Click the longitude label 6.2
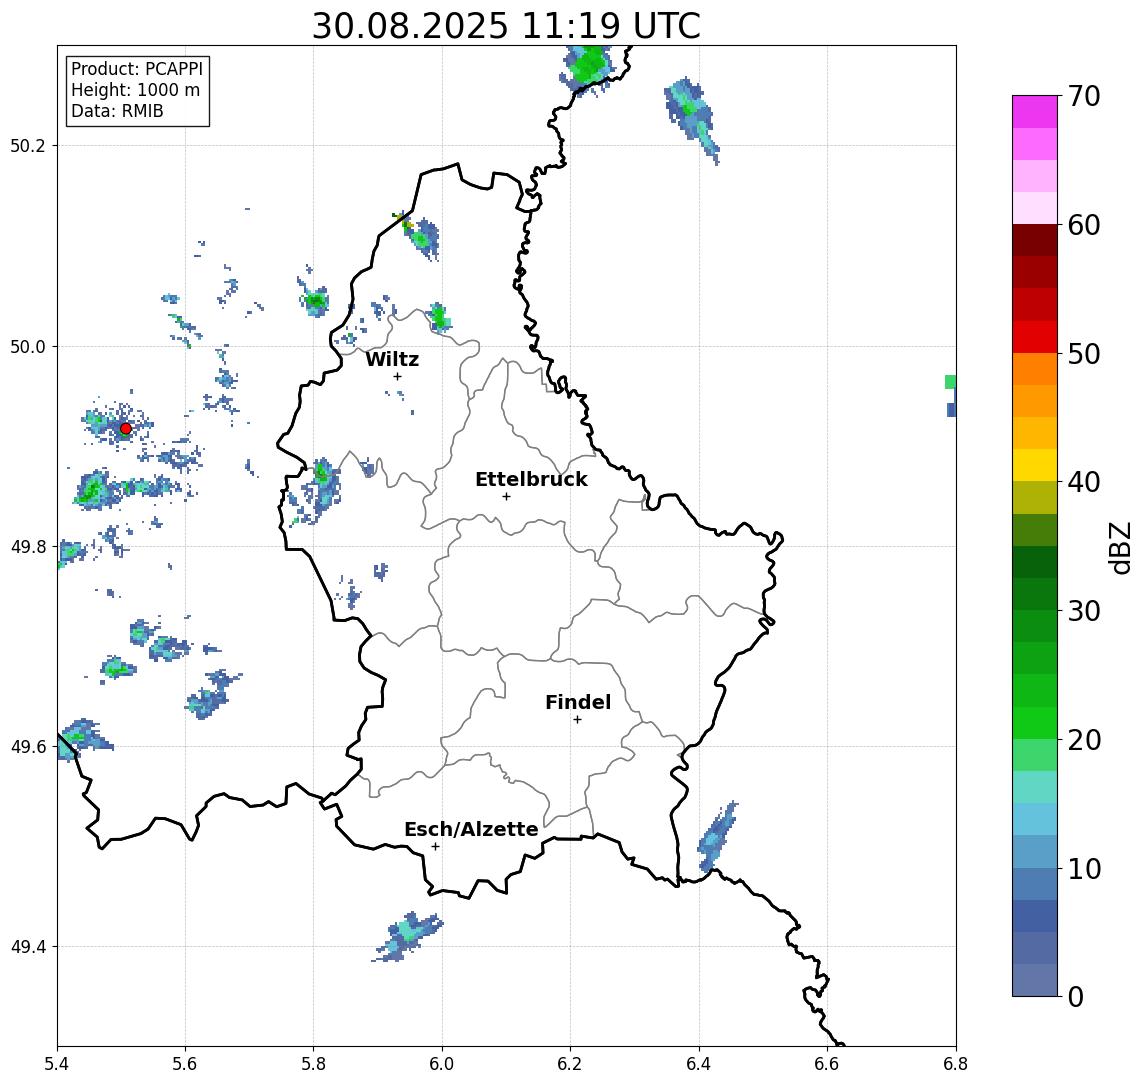The image size is (1145, 1084). (571, 1064)
